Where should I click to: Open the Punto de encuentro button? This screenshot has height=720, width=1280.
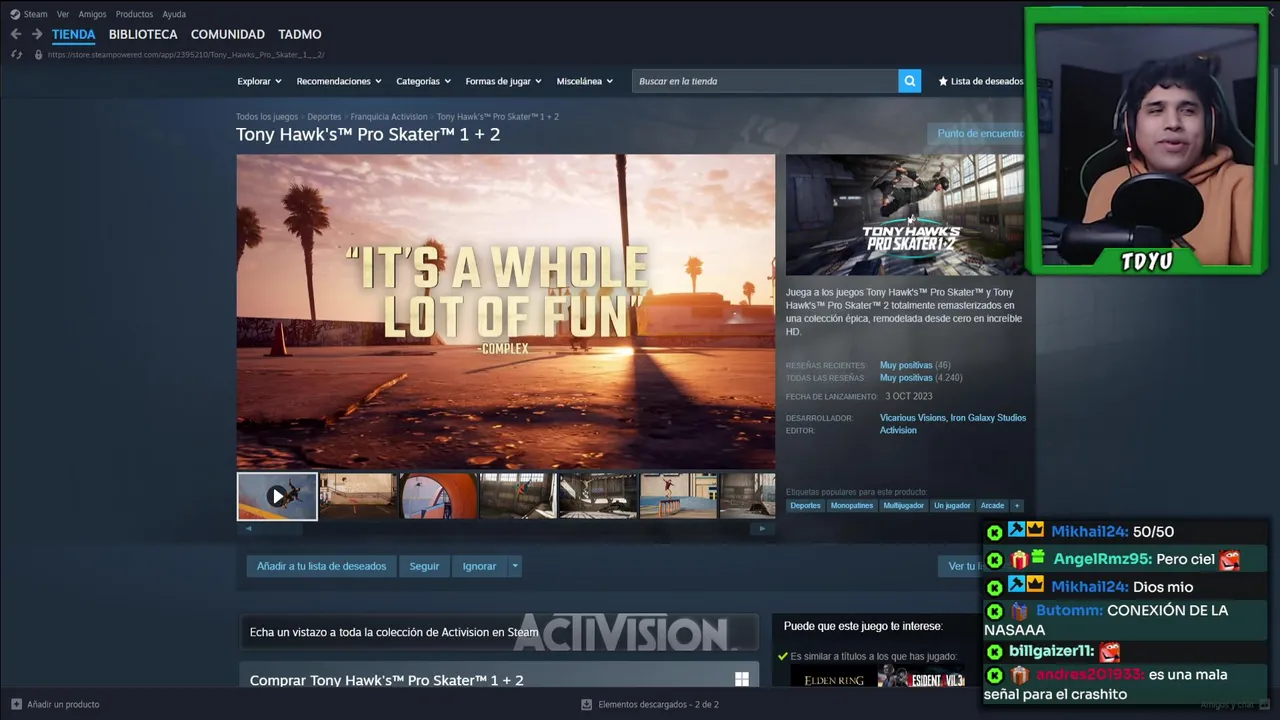click(978, 133)
